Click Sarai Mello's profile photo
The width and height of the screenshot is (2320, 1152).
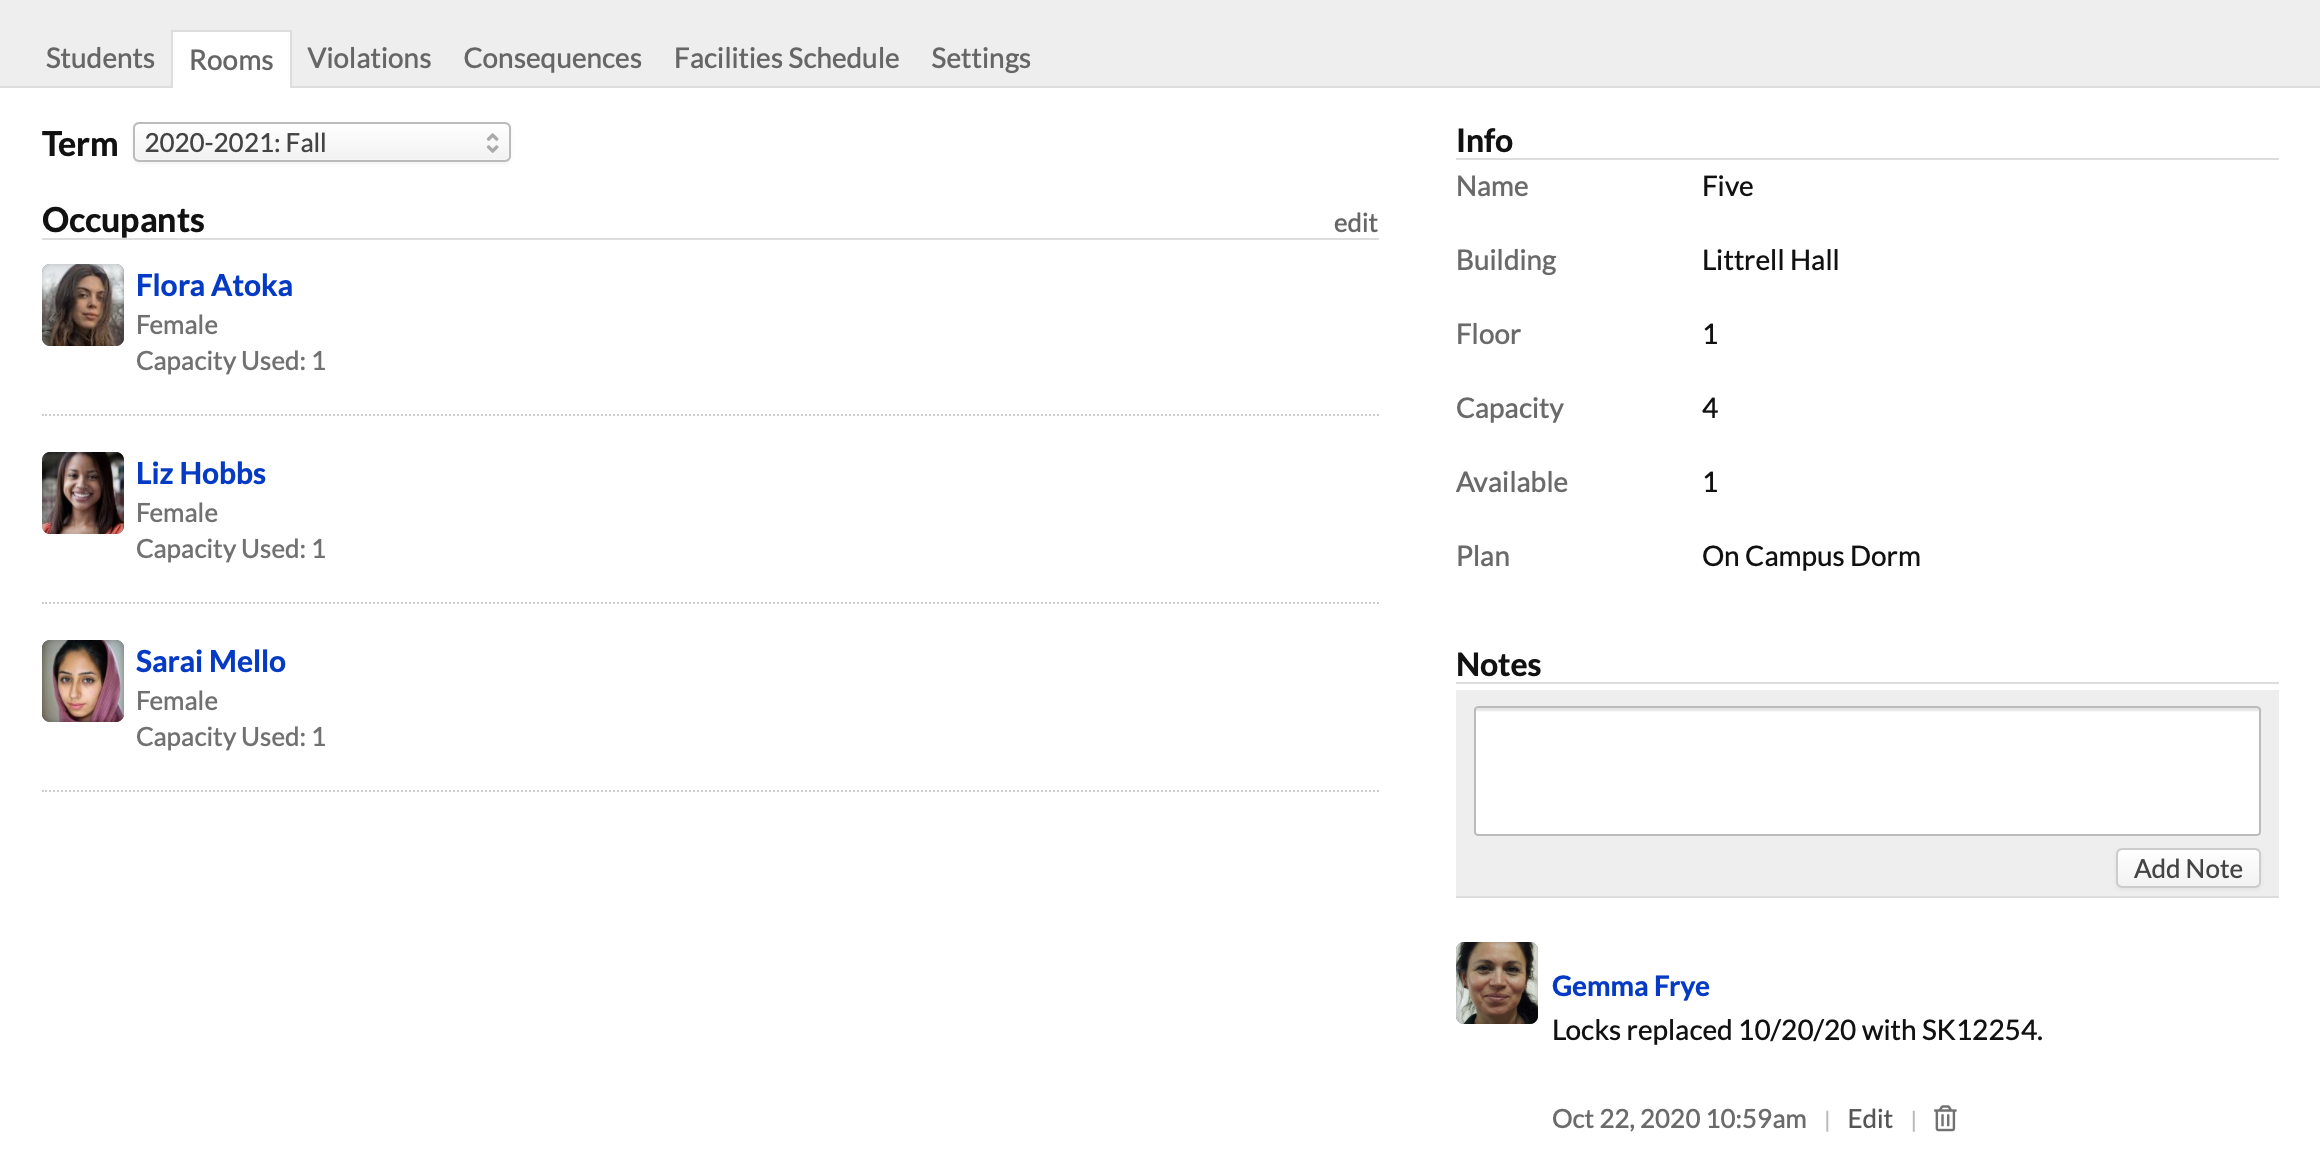pos(83,681)
